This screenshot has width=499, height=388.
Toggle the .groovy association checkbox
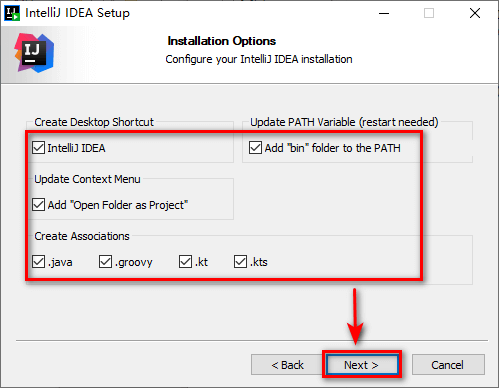click(x=105, y=262)
